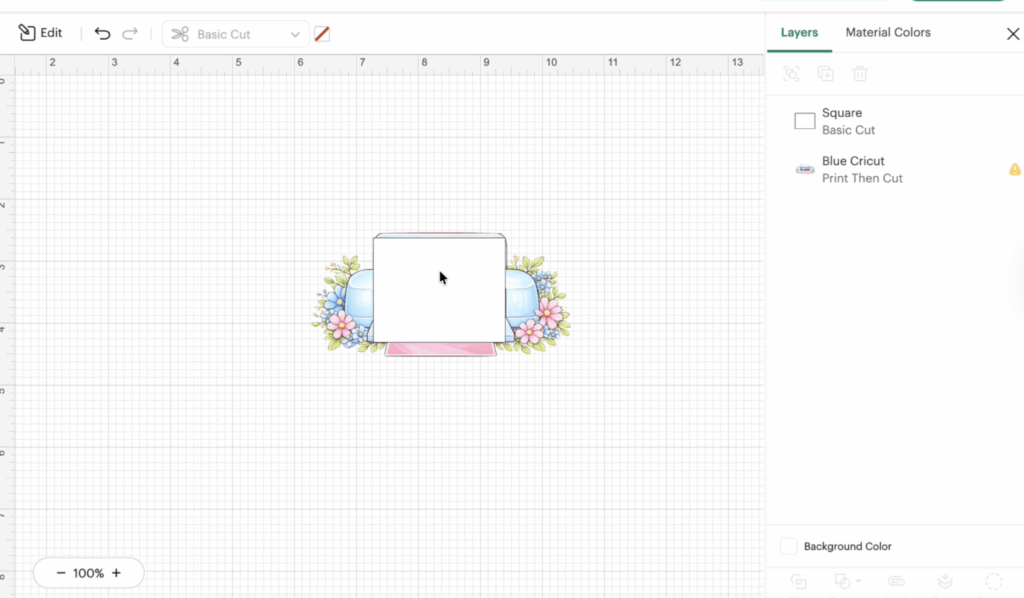Switch to the Material Colors tab
1024x598 pixels.
[887, 32]
